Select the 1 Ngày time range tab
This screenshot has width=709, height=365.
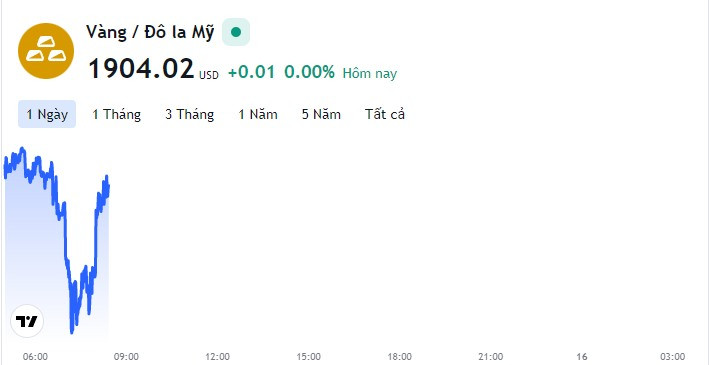point(47,114)
